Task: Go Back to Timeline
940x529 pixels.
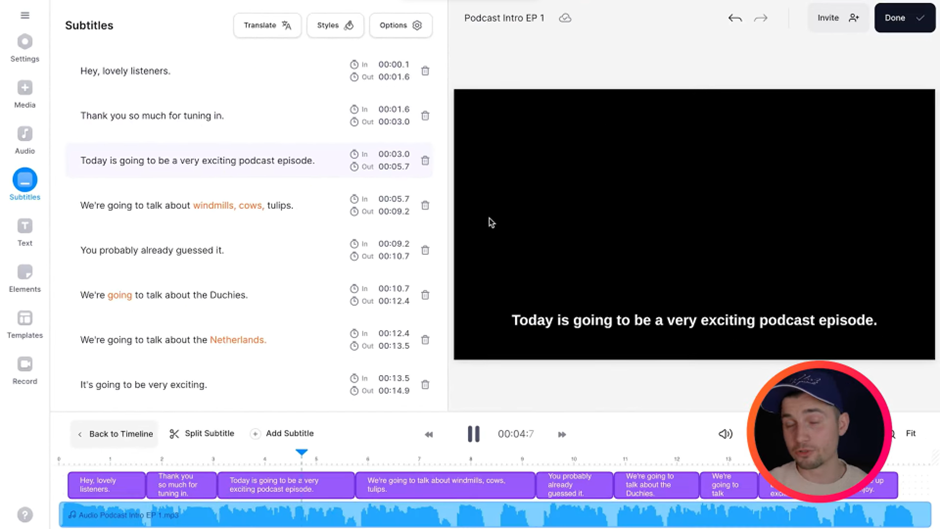Action: (x=115, y=434)
